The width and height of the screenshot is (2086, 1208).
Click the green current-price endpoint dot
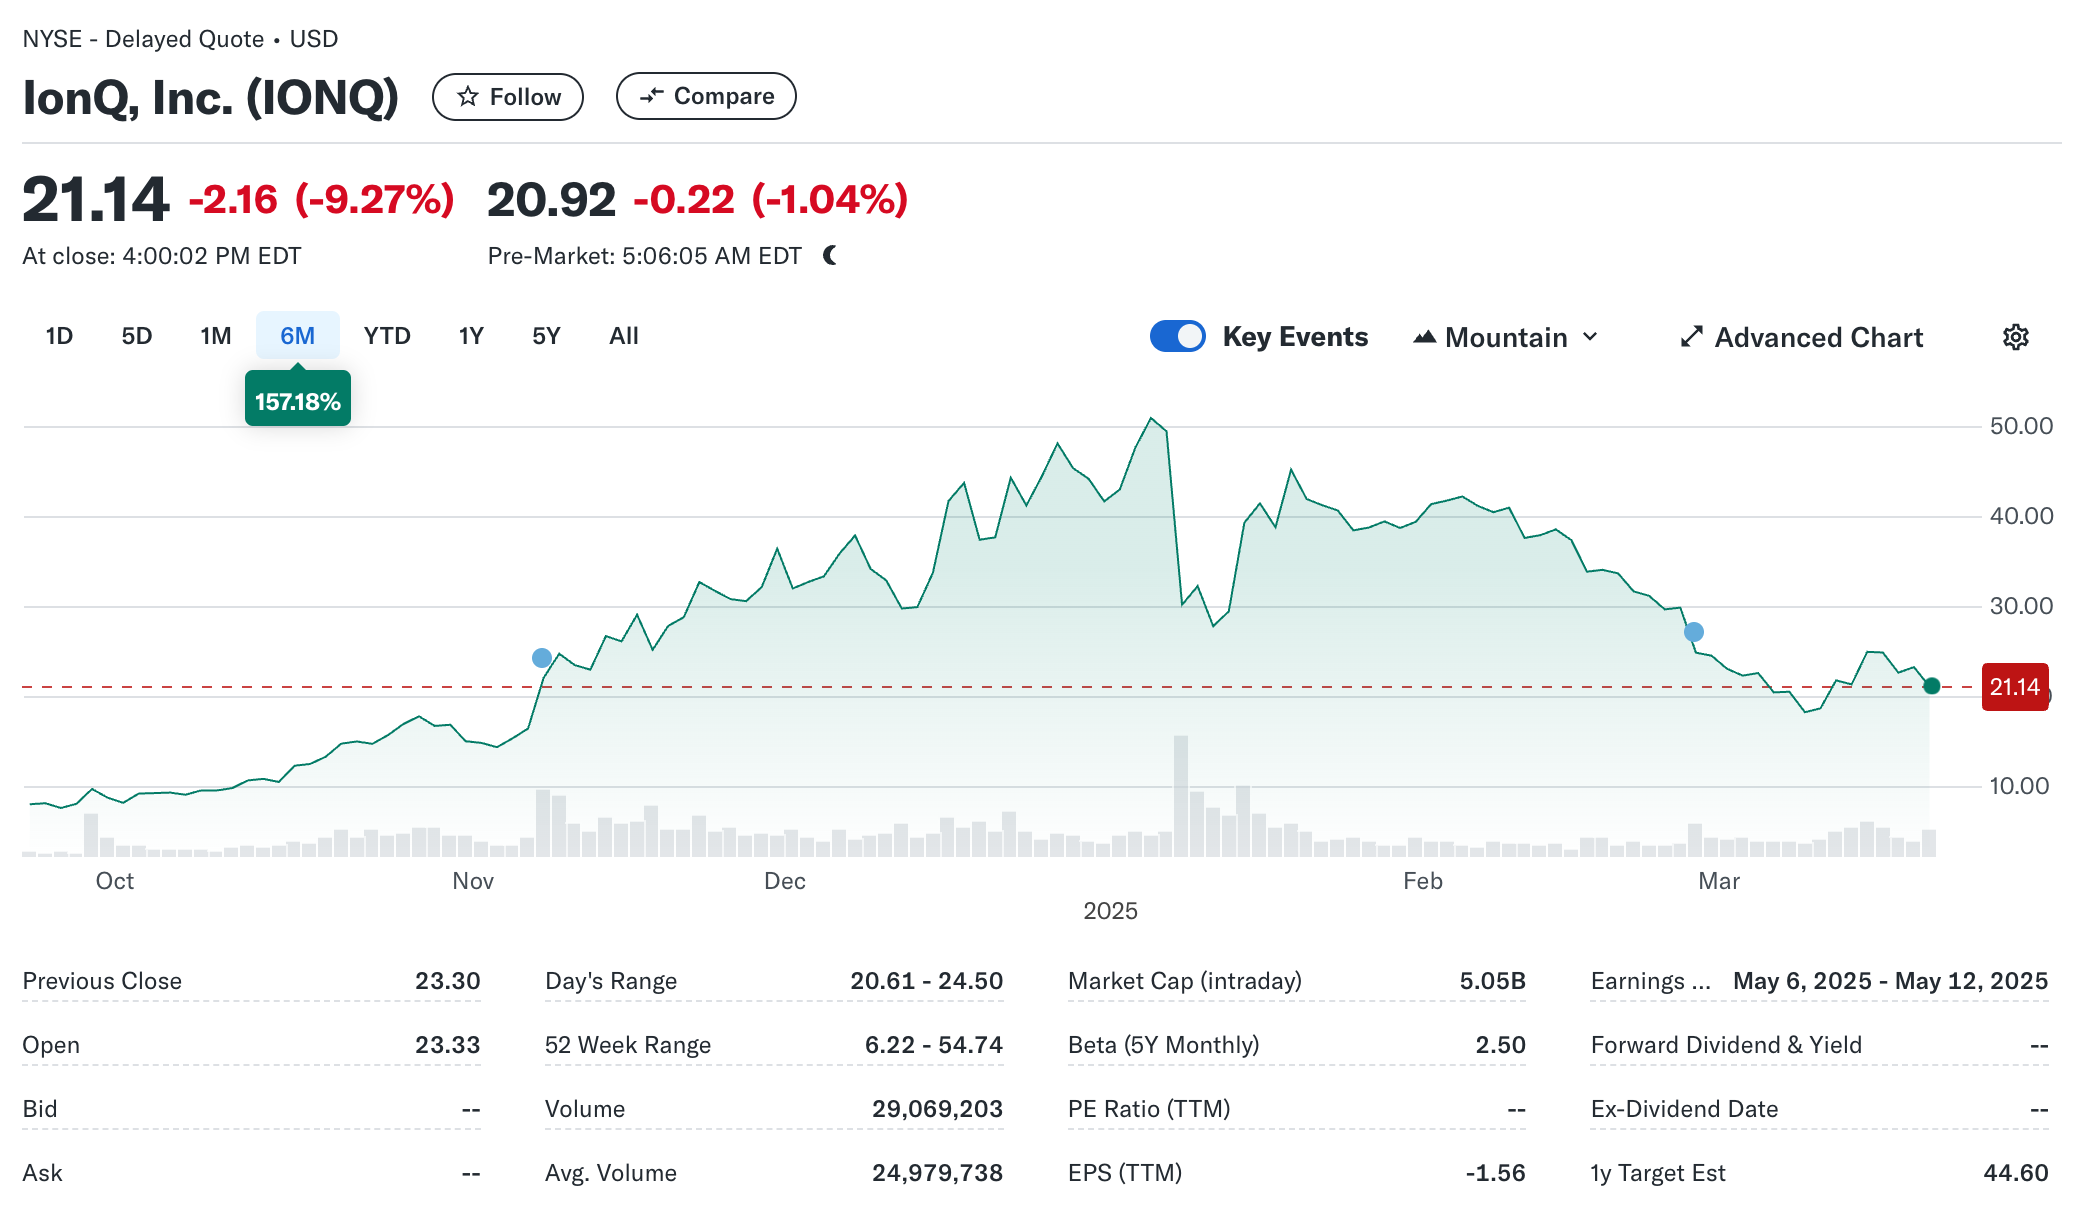tap(1932, 686)
